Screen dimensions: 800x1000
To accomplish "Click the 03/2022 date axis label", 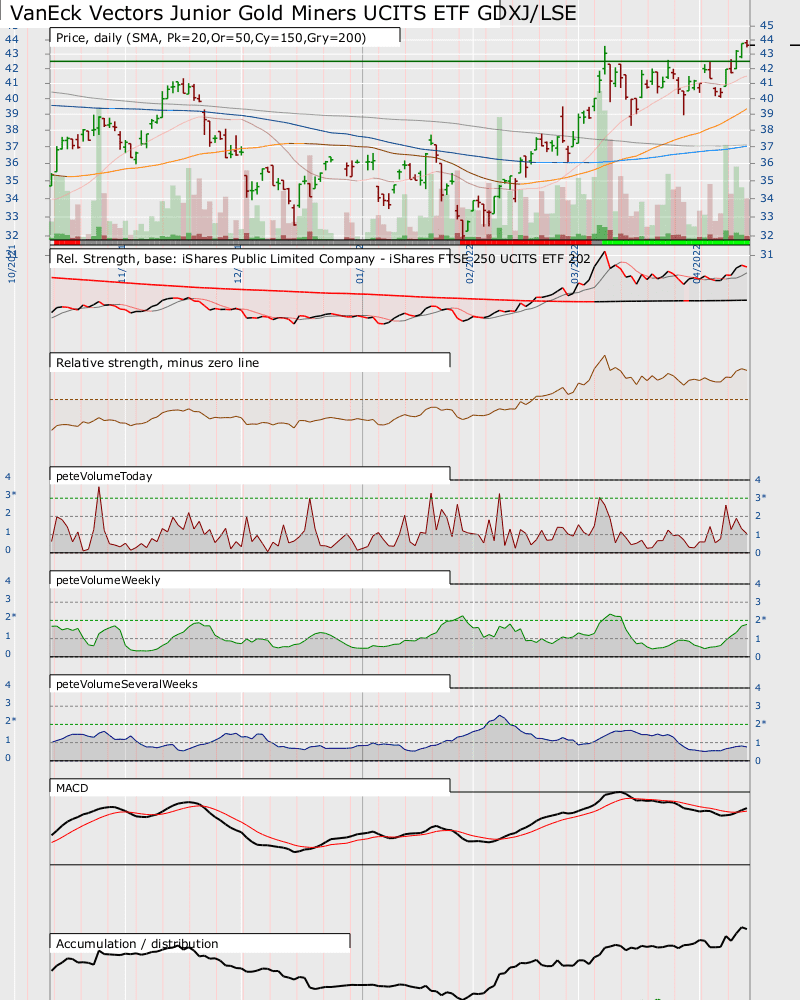I will (x=575, y=263).
